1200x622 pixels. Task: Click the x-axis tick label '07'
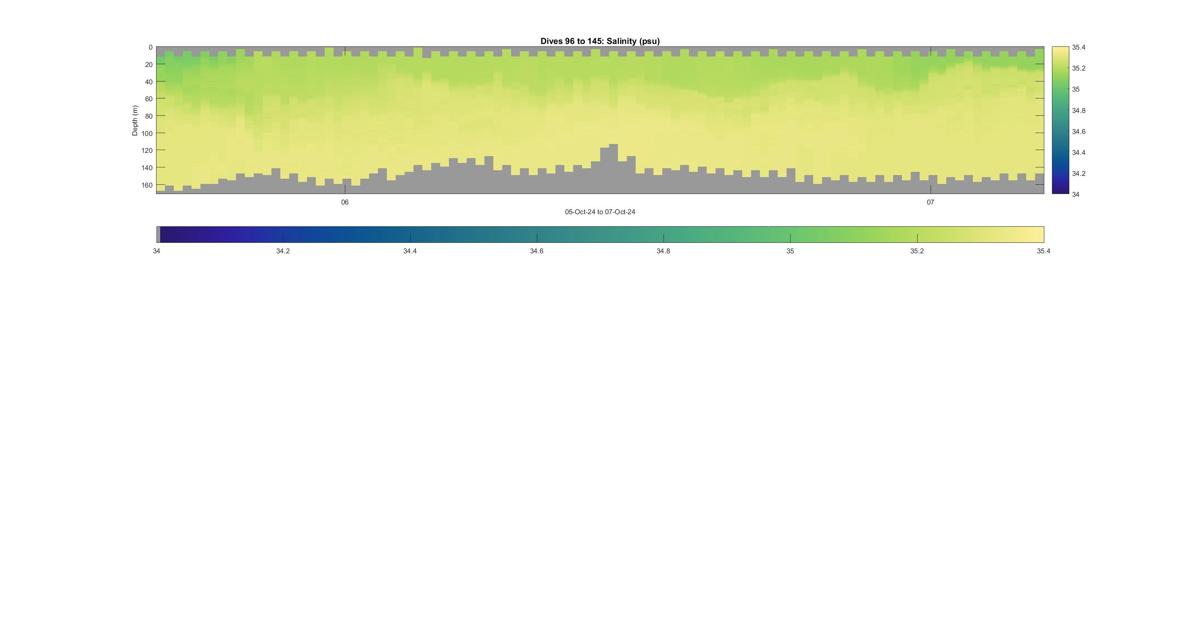[931, 202]
